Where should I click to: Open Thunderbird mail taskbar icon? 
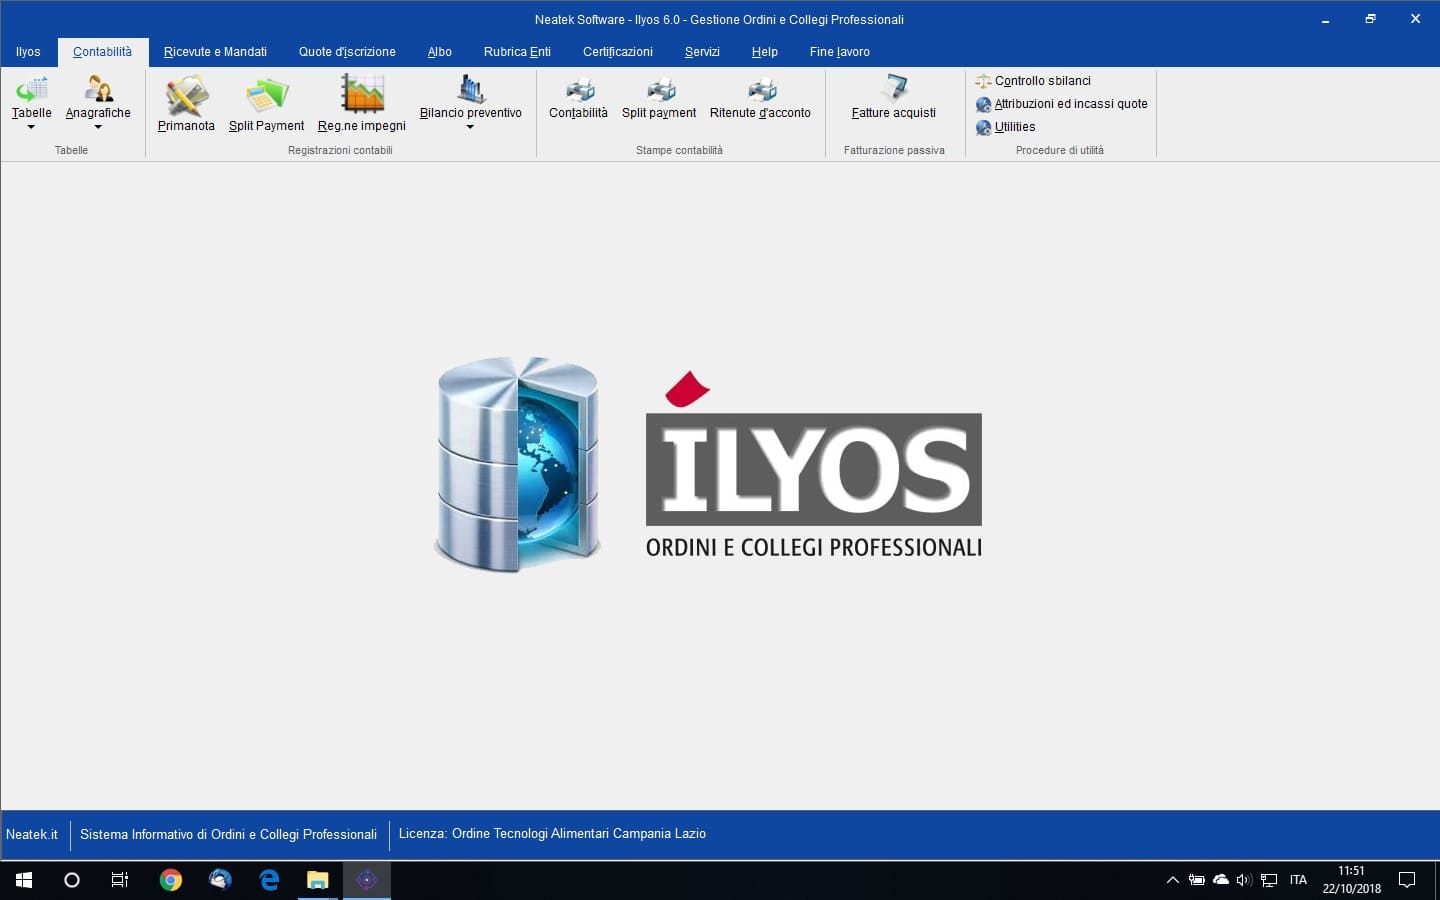point(220,880)
